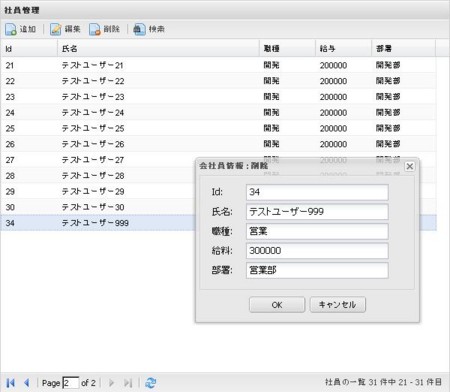The height and width of the screenshot is (392, 450).
Task: Sort by the 部署 column header
Action: click(403, 49)
